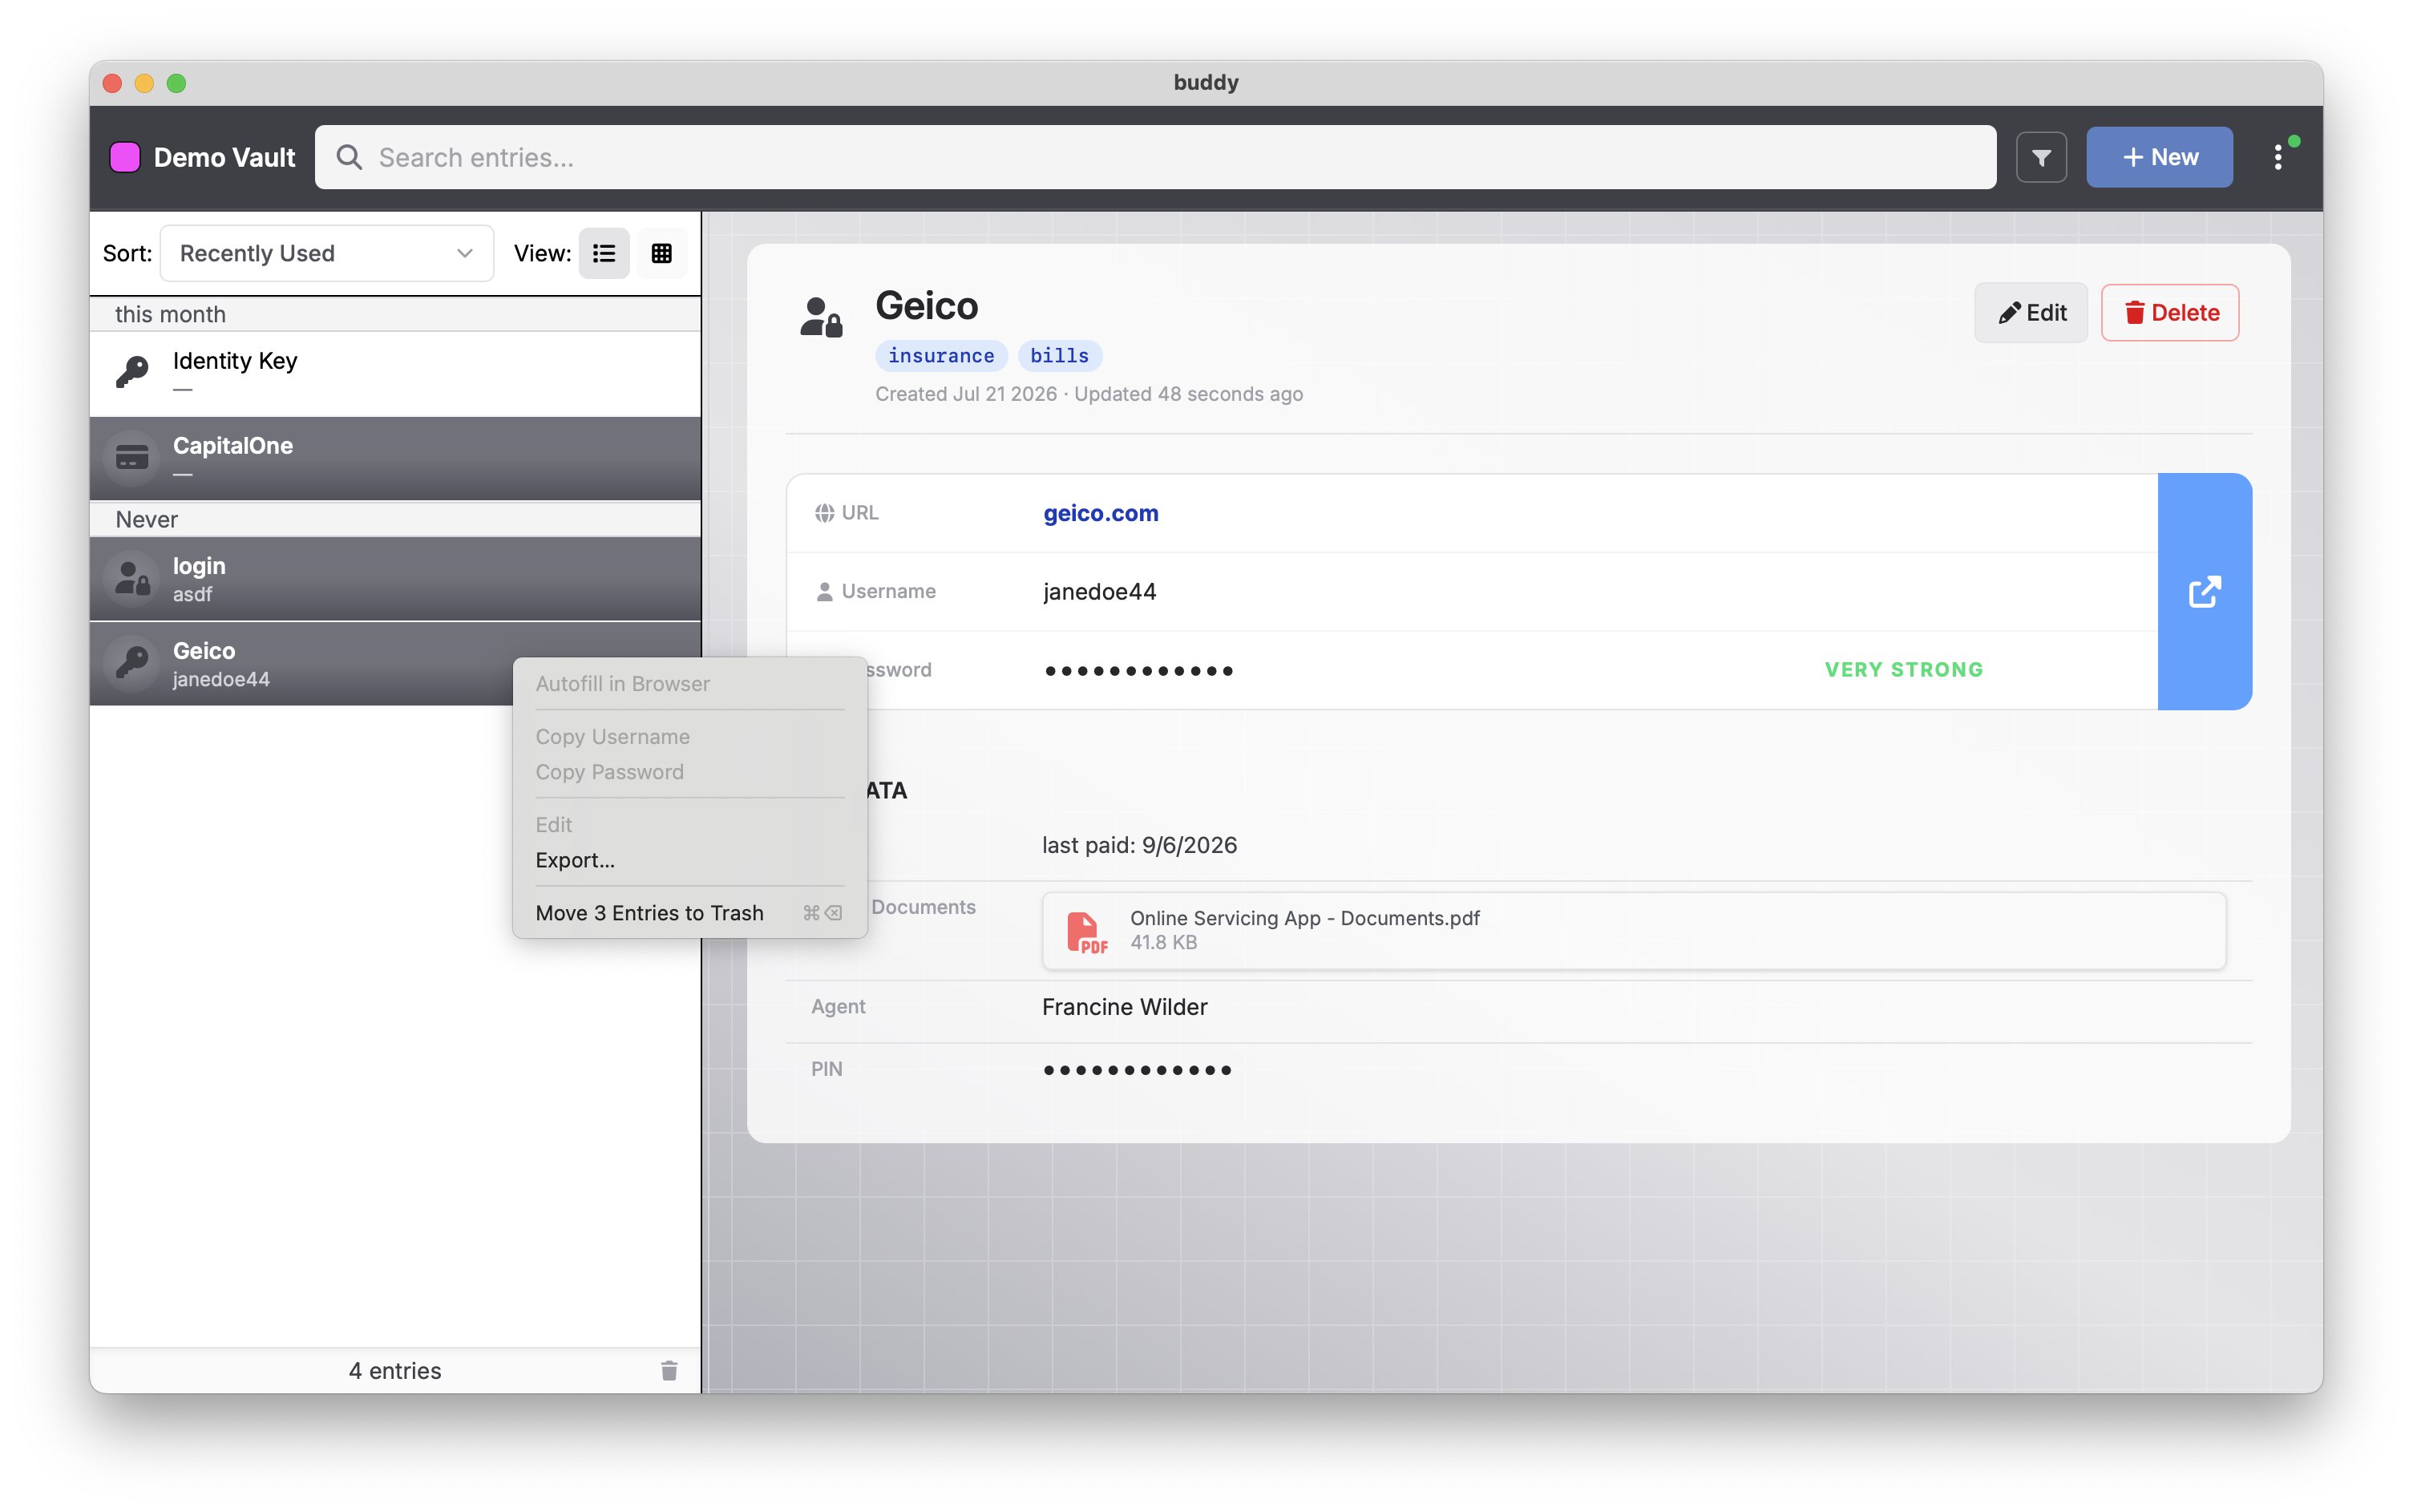Viewport: 2413px width, 1512px height.
Task: Open trash via status bar trash icon
Action: click(x=669, y=1370)
